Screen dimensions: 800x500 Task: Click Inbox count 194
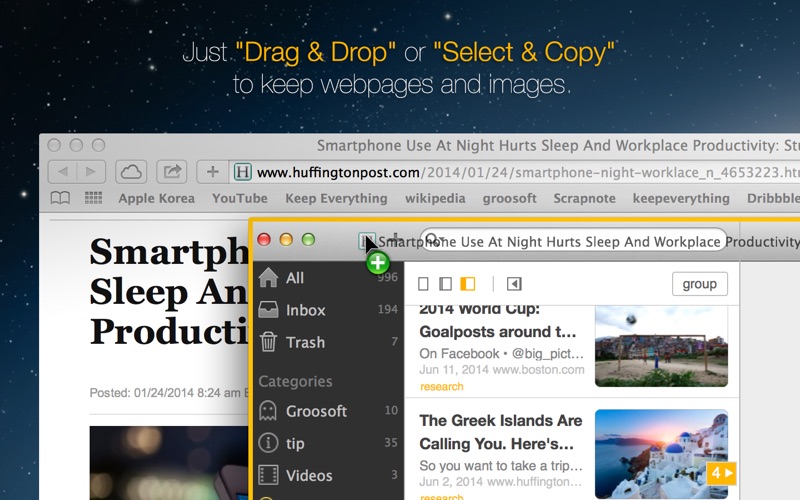coord(388,309)
